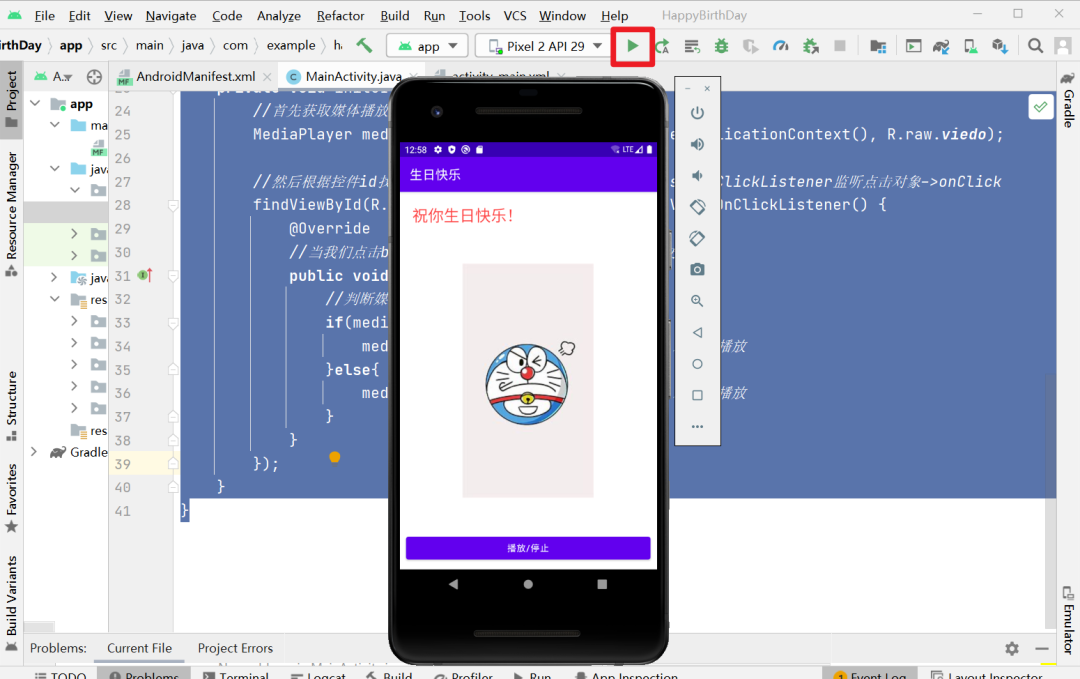Open Search Everywhere magnifier icon
This screenshot has height=679, width=1080.
coord(1035,46)
